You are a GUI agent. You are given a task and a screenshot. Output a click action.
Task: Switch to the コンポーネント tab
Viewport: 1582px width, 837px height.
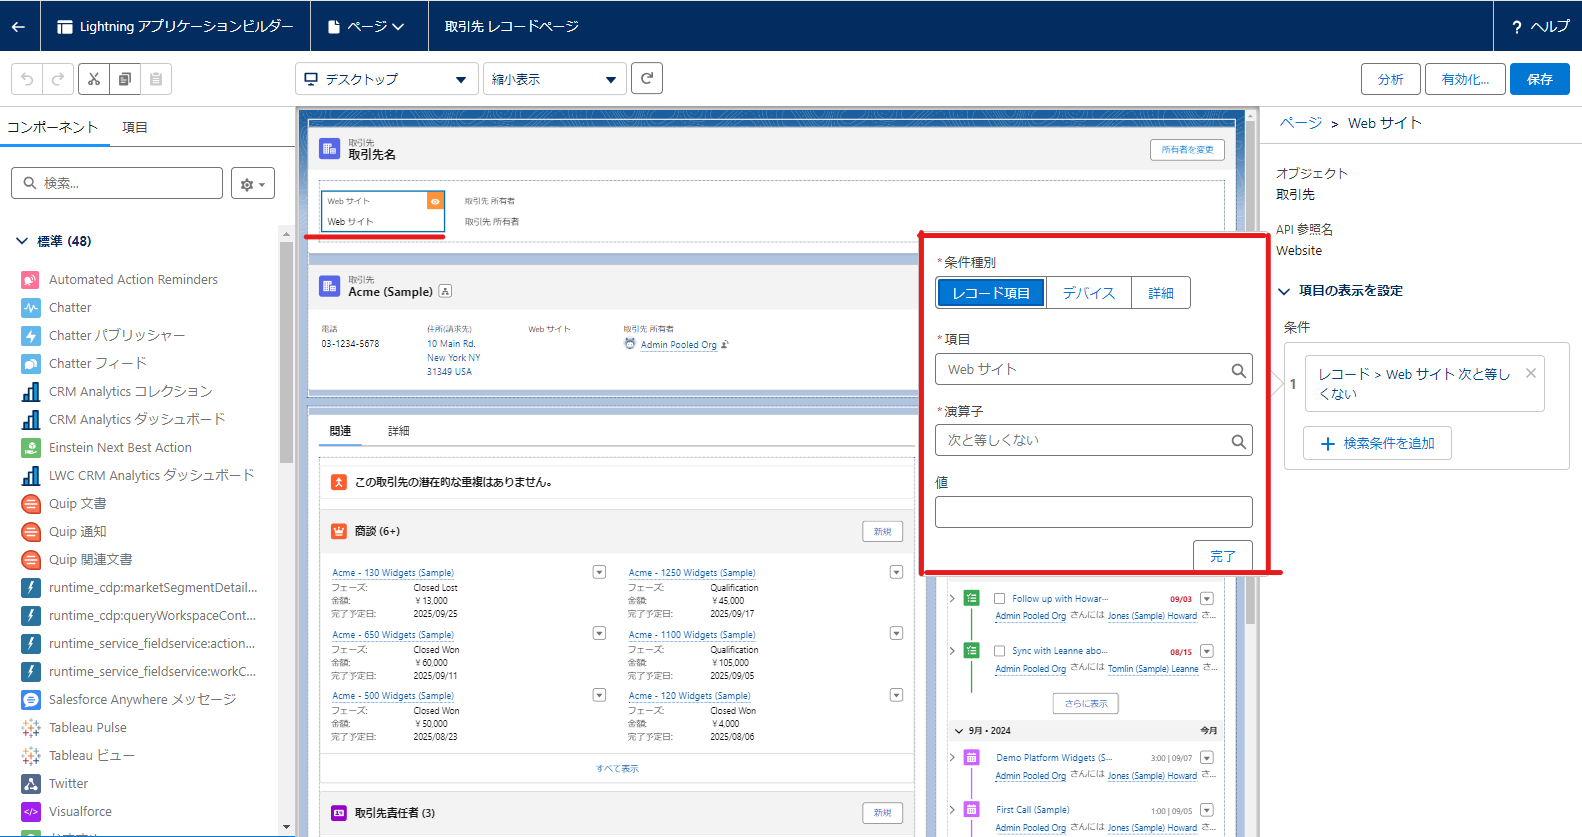(x=52, y=127)
